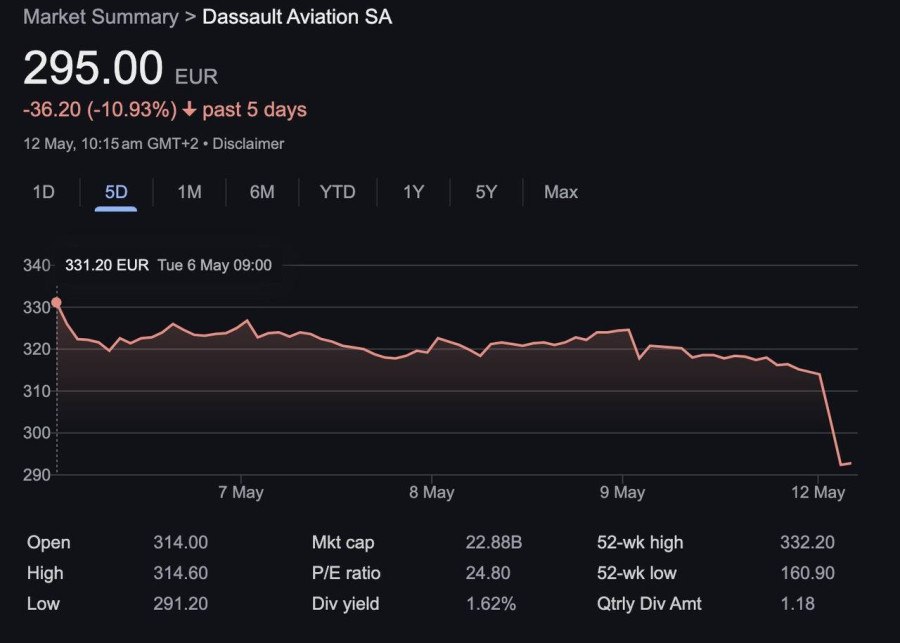Click the highlighted data point dot on chart
The image size is (900, 643).
(x=56, y=302)
